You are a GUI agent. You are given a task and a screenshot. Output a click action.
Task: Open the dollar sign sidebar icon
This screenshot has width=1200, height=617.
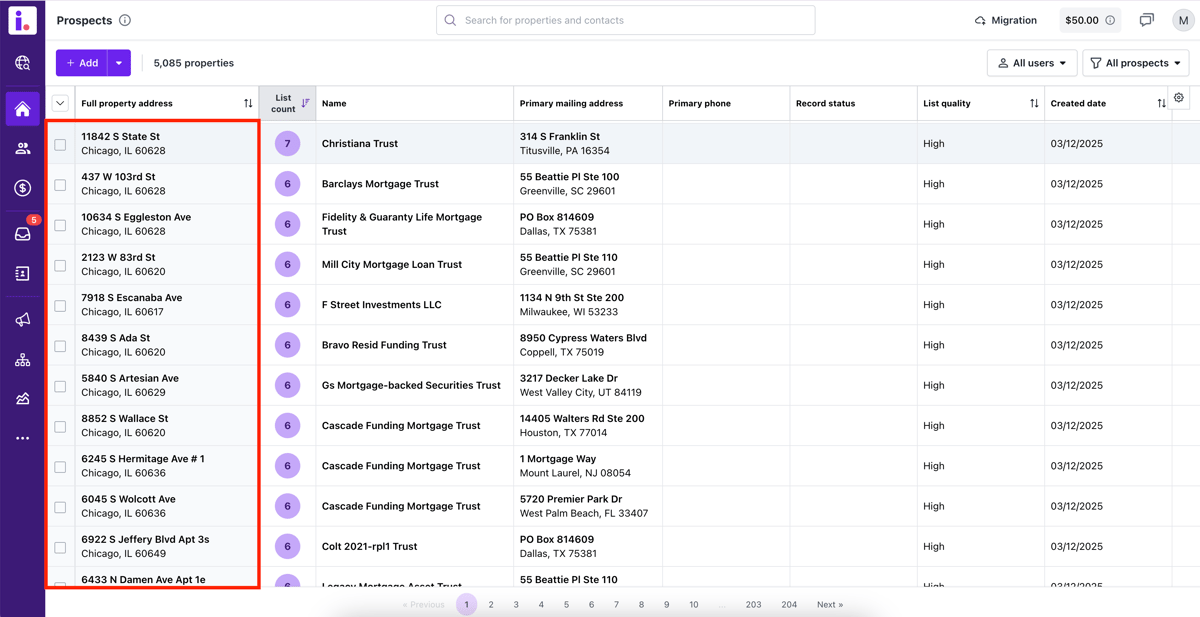22,188
